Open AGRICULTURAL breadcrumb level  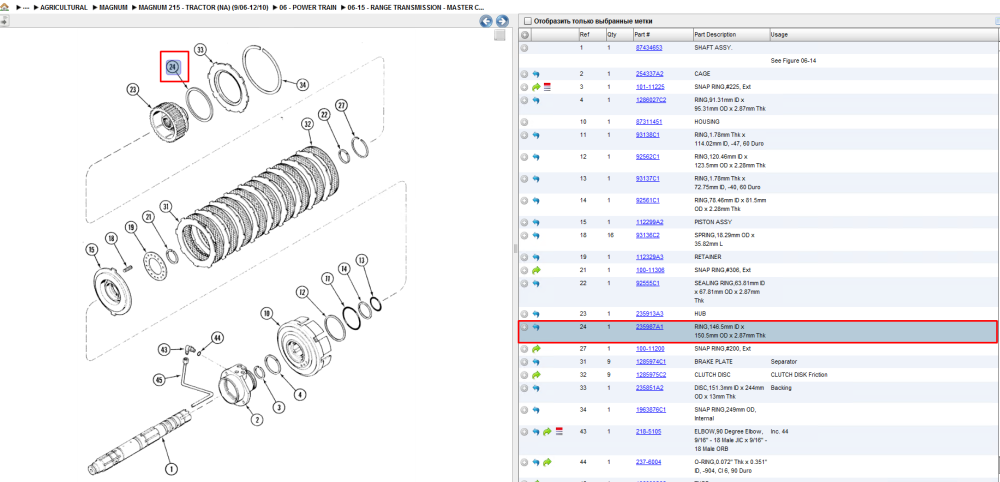coord(64,8)
